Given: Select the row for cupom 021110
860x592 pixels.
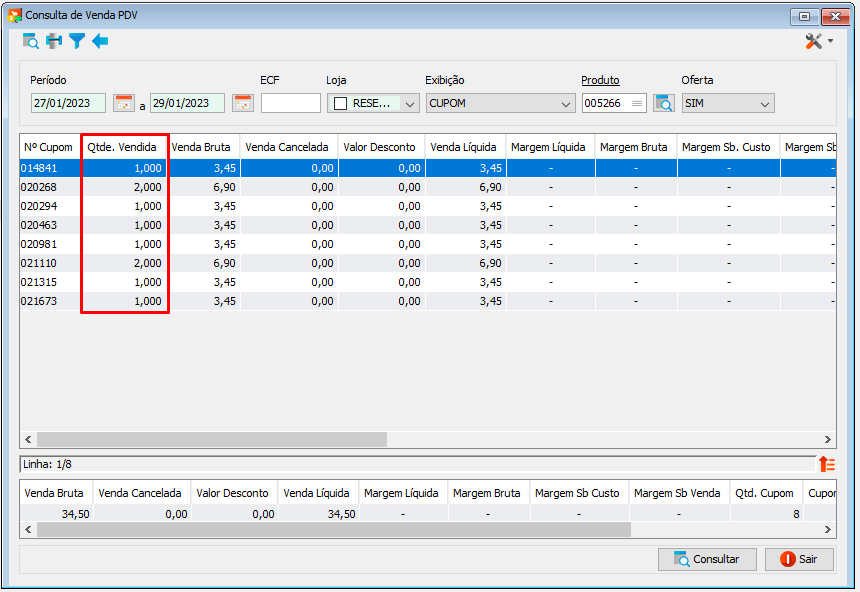Looking at the screenshot, I should [x=428, y=263].
